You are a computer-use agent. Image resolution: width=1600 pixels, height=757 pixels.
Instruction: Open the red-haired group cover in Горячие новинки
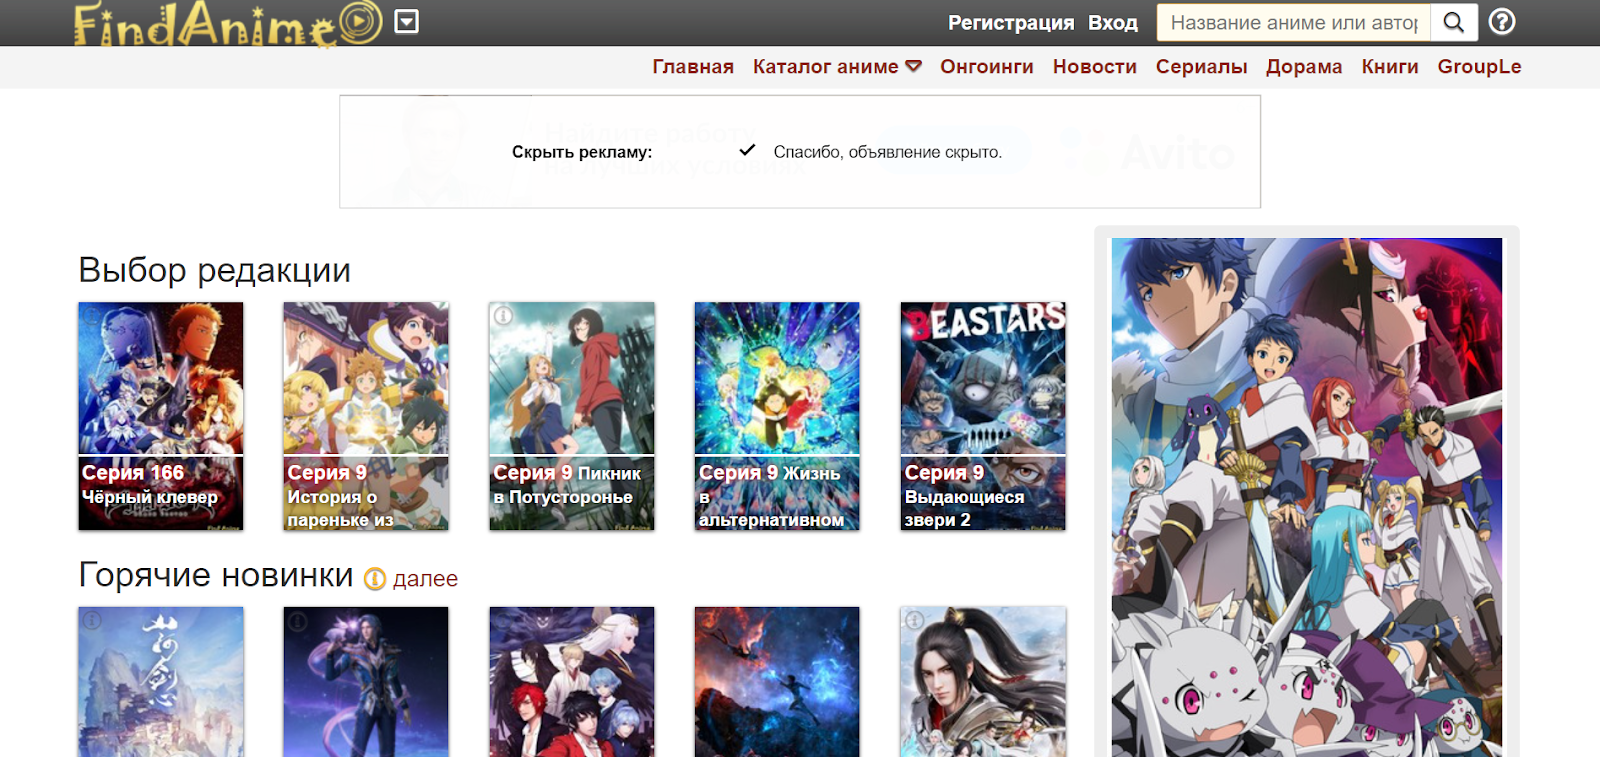572,682
